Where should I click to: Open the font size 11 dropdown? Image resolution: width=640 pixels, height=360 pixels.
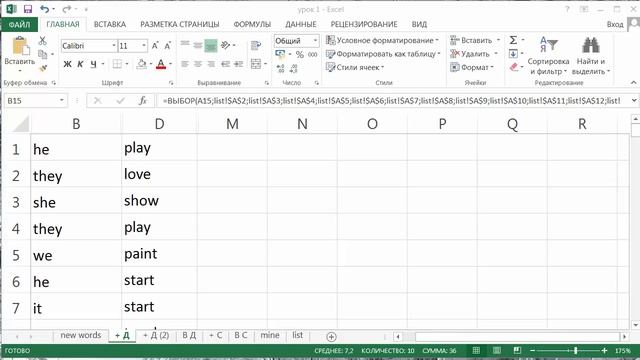pyautogui.click(x=144, y=46)
